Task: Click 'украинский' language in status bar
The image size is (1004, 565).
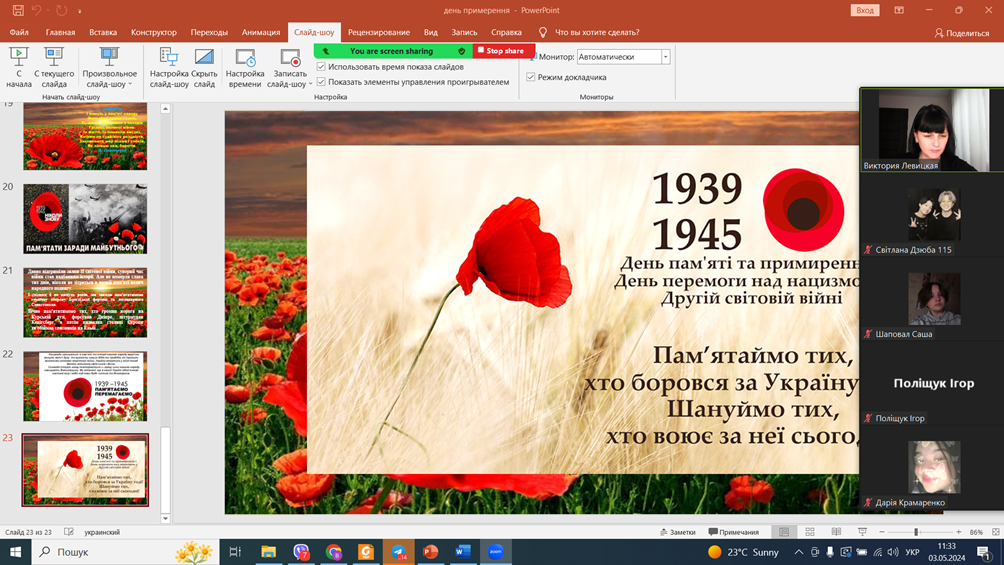Action: pyautogui.click(x=102, y=532)
